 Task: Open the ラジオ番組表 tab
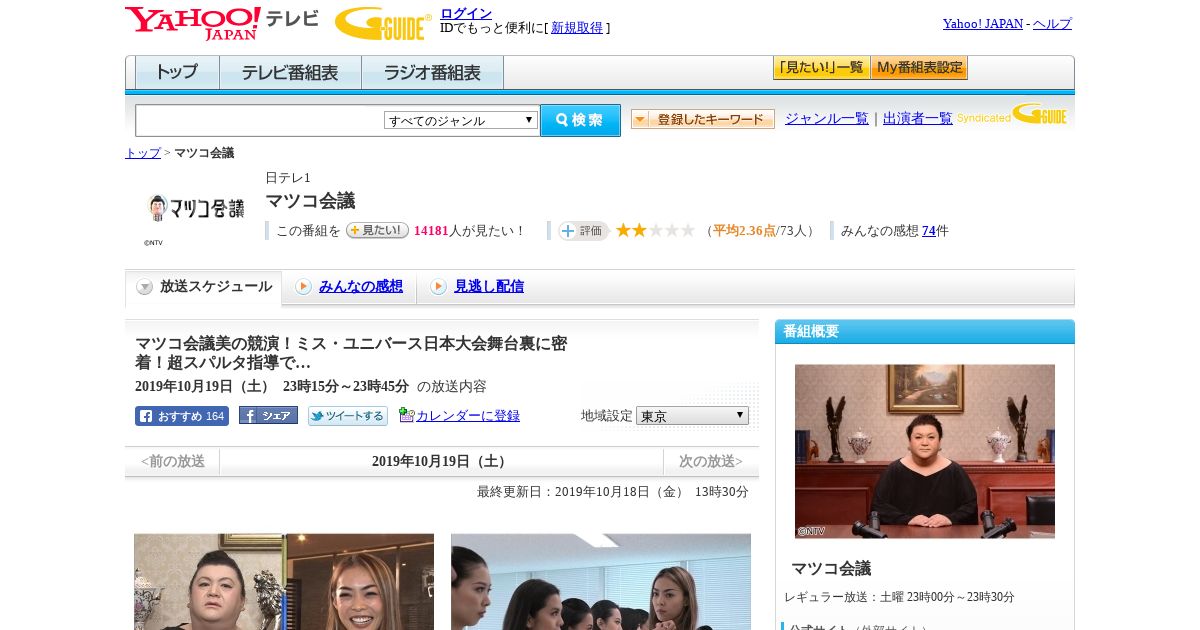click(x=432, y=73)
